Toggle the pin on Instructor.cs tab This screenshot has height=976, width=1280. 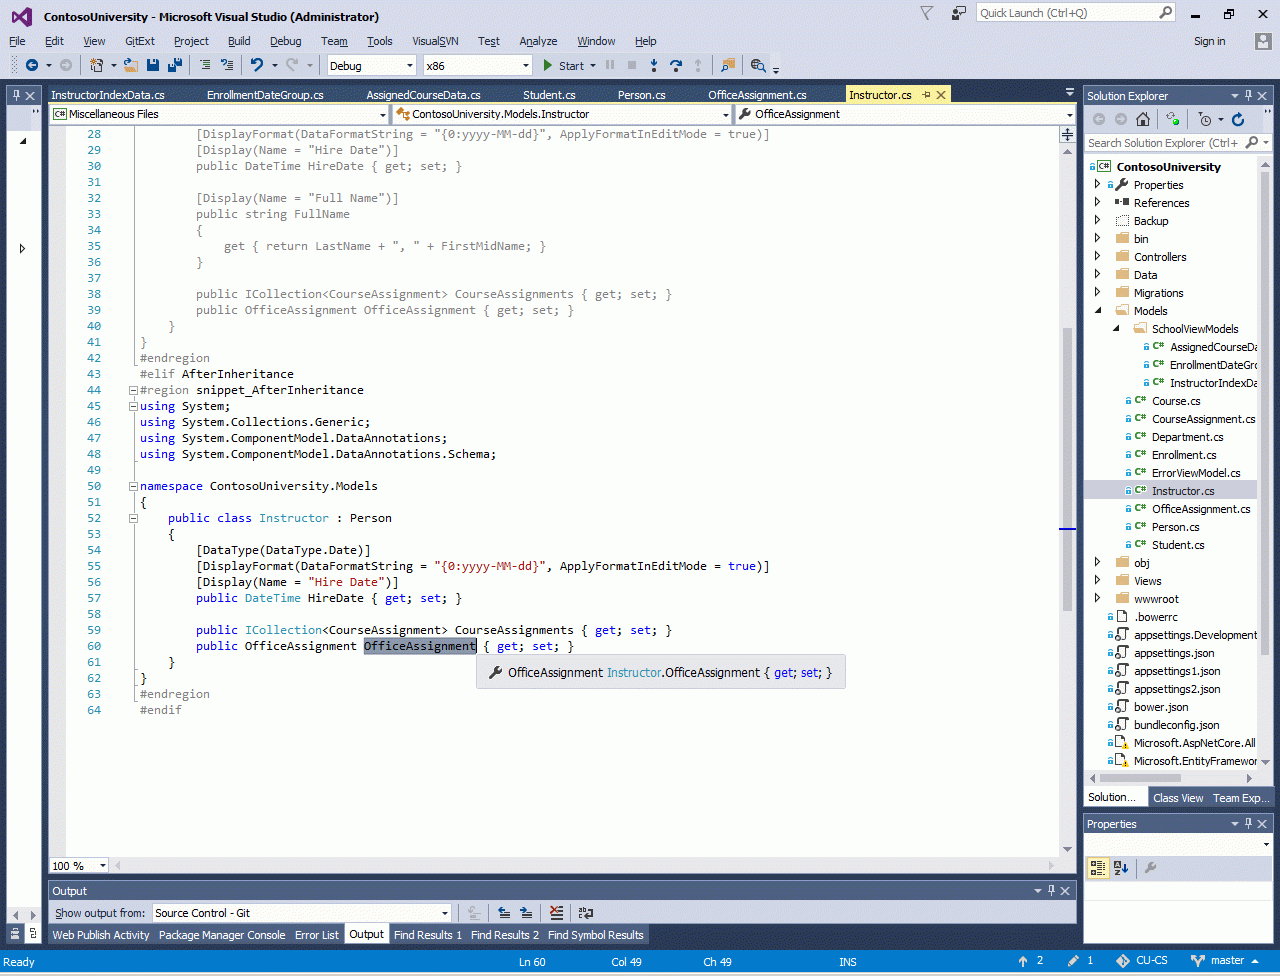[926, 95]
